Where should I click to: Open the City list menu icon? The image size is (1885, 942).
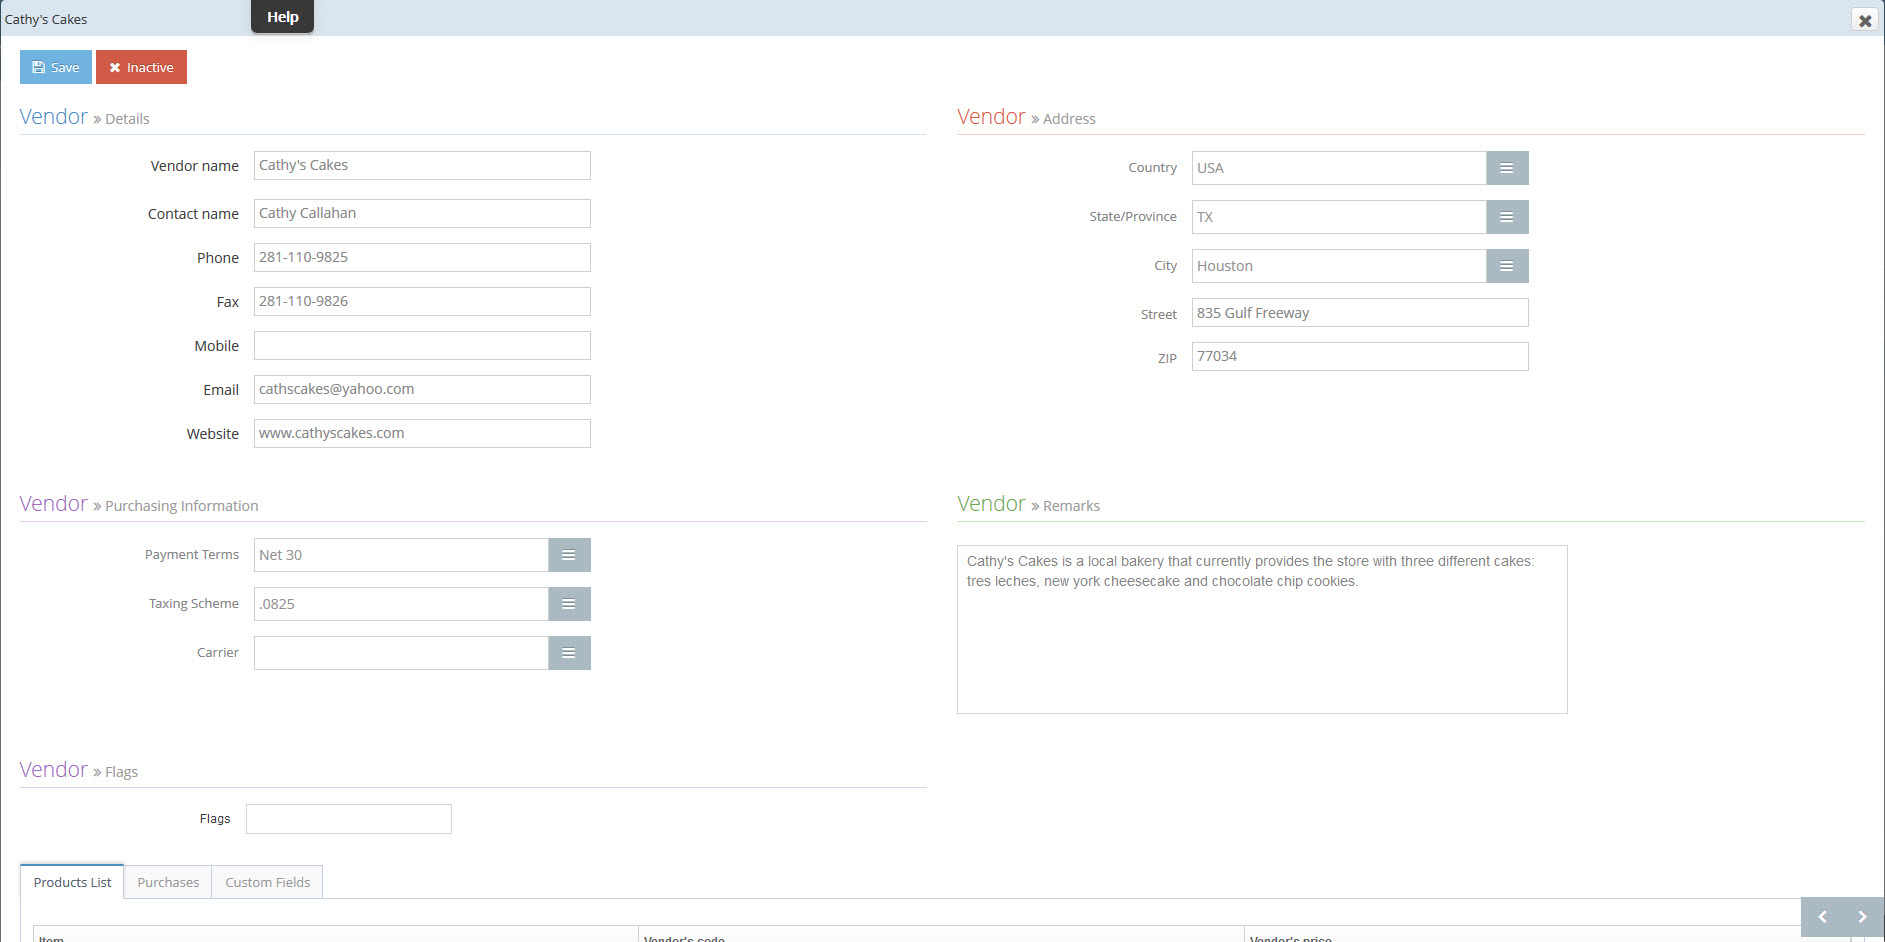click(1506, 266)
